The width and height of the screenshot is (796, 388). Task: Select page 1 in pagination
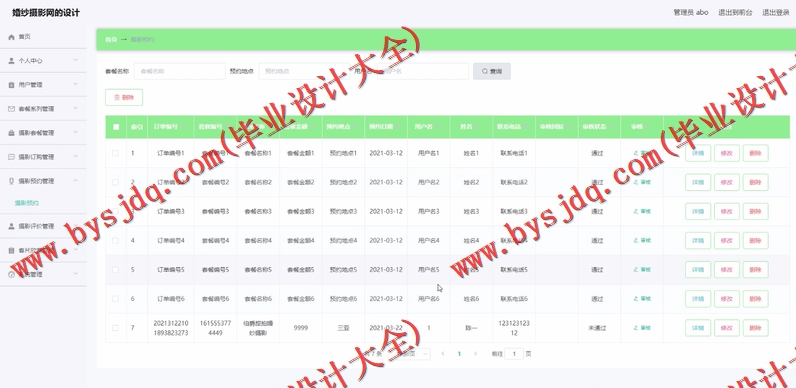point(459,354)
